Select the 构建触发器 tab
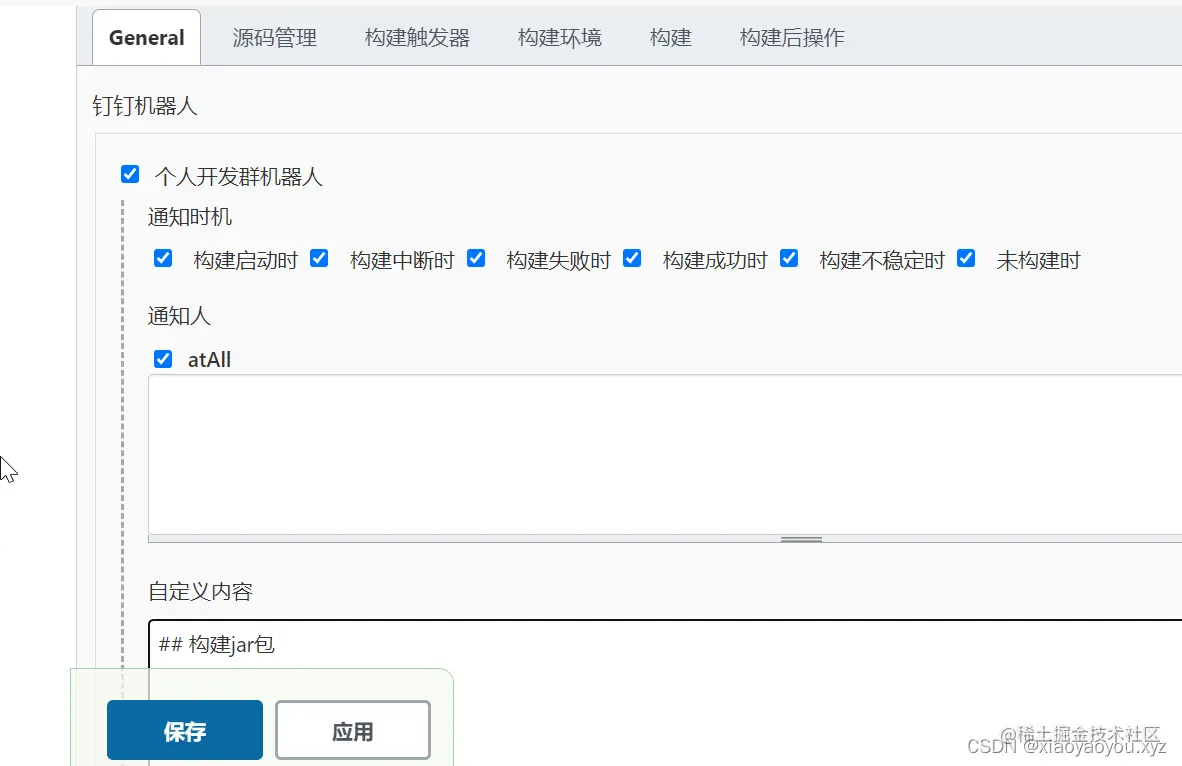The width and height of the screenshot is (1182, 766). point(417,37)
